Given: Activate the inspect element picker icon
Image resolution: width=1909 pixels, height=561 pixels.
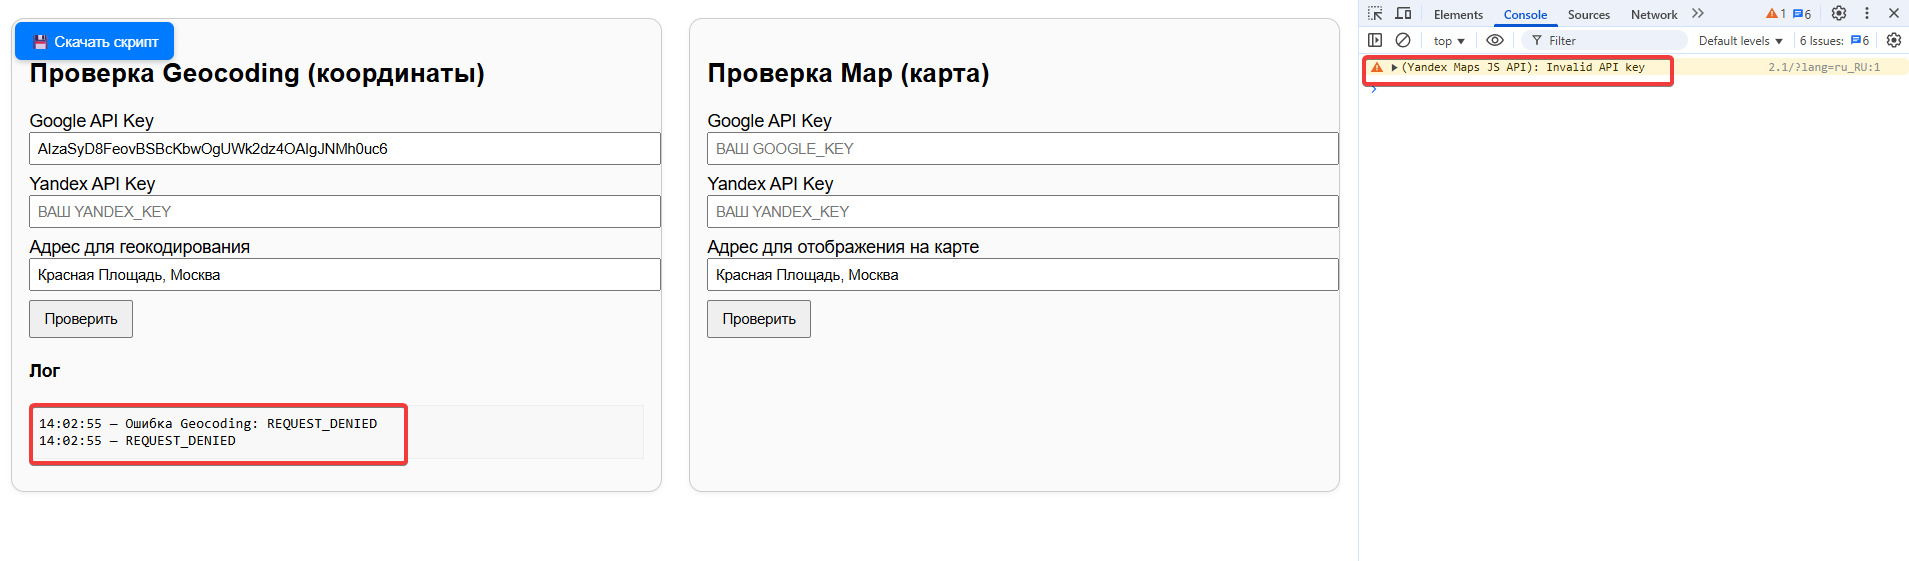Looking at the screenshot, I should [x=1375, y=14].
